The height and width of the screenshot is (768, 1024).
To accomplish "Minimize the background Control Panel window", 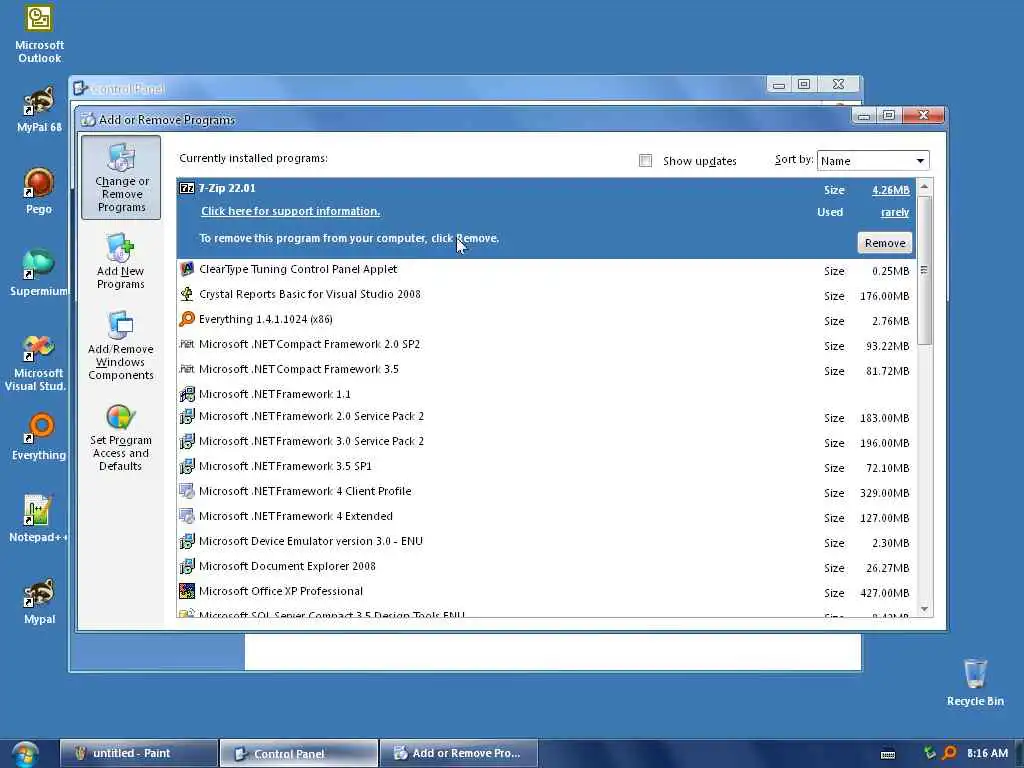I will (x=778, y=85).
